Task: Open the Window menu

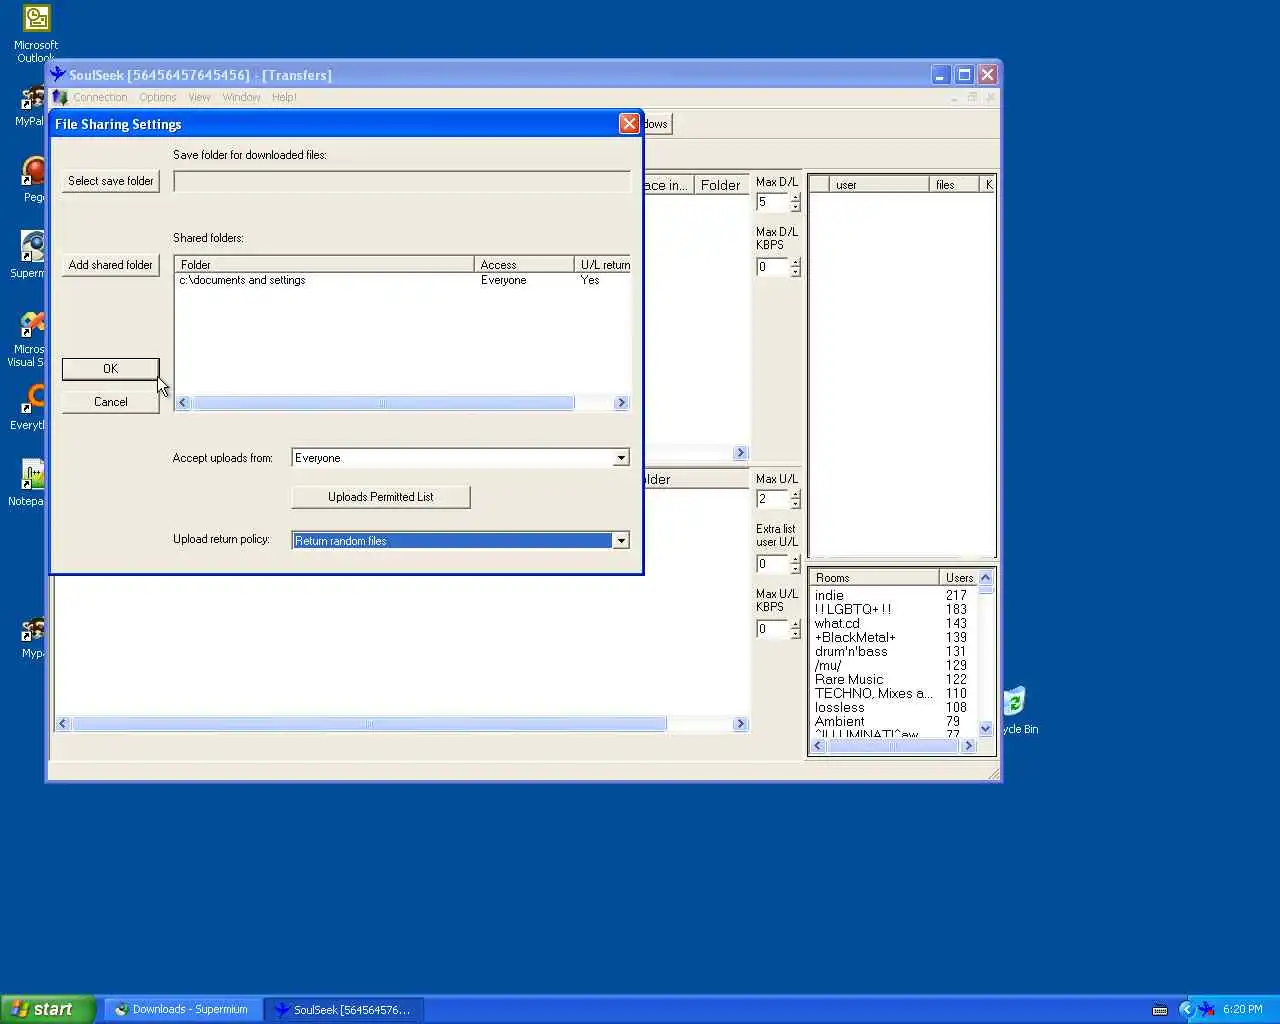Action: pyautogui.click(x=241, y=97)
